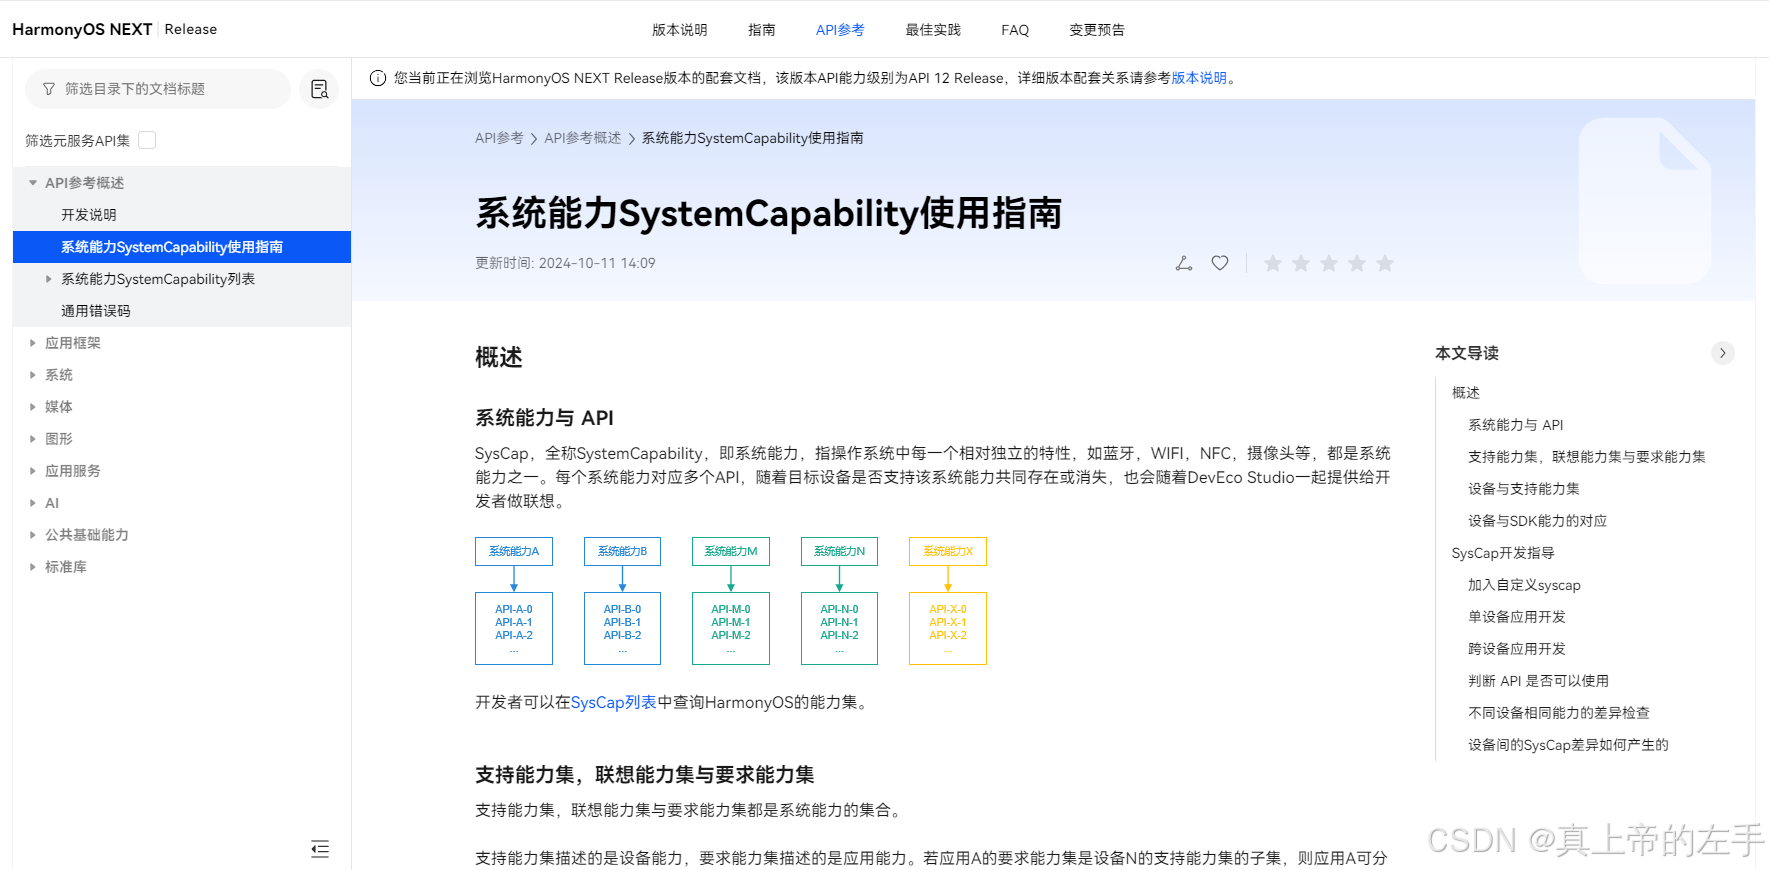Go to API参考 breadcrumb link
The height and width of the screenshot is (870, 1769).
499,138
